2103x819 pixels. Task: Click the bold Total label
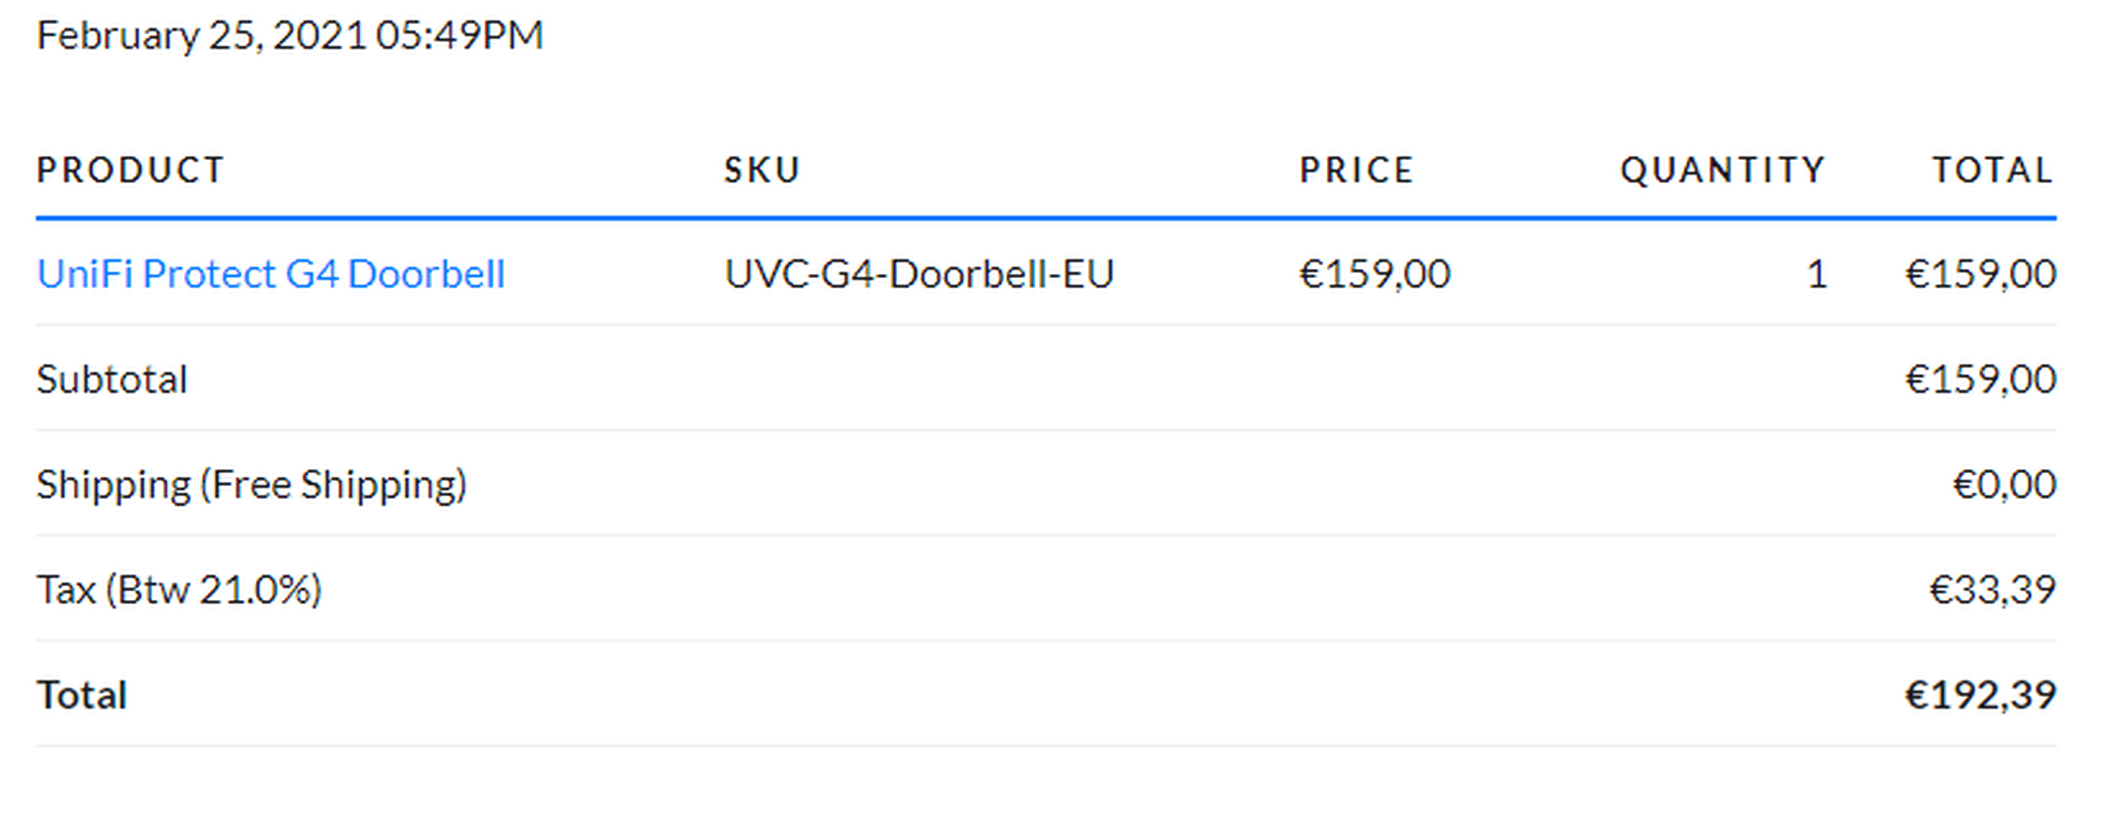coord(82,695)
